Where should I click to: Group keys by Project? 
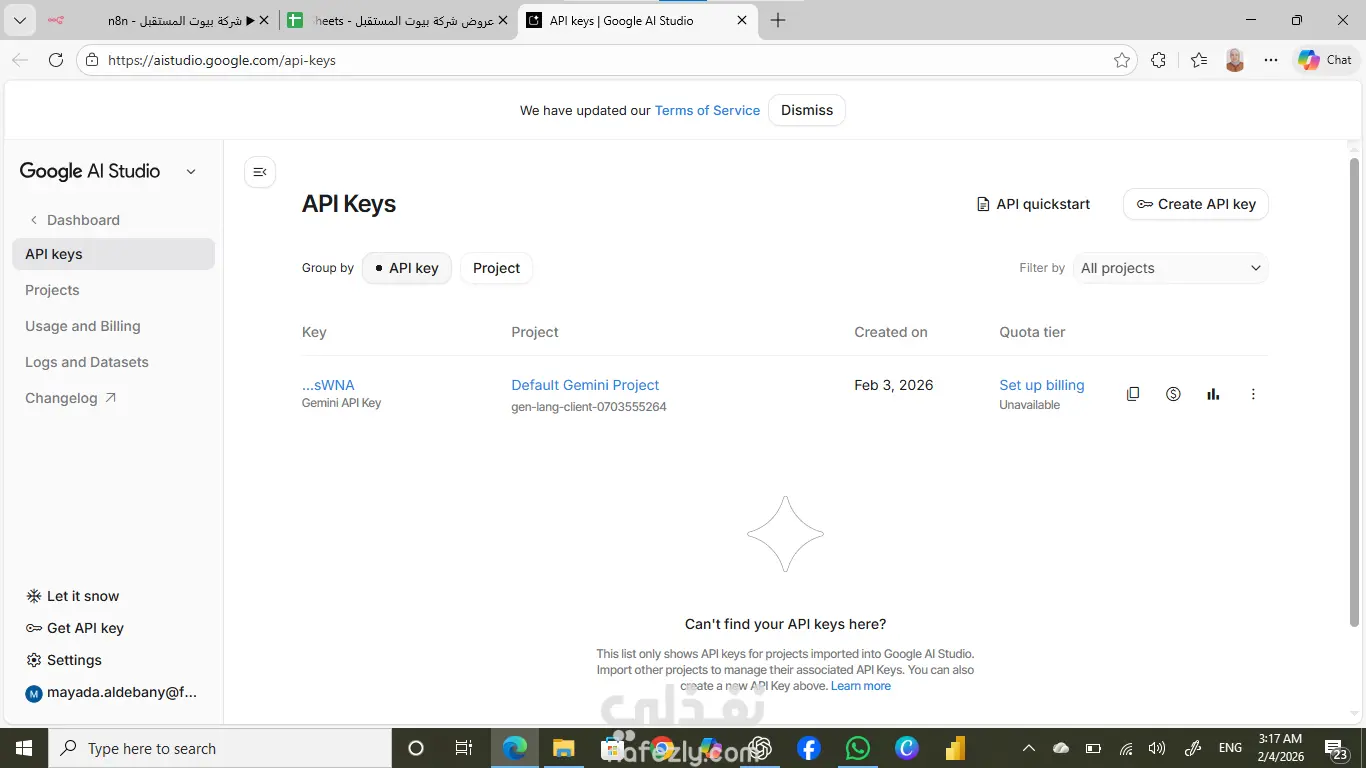click(496, 268)
